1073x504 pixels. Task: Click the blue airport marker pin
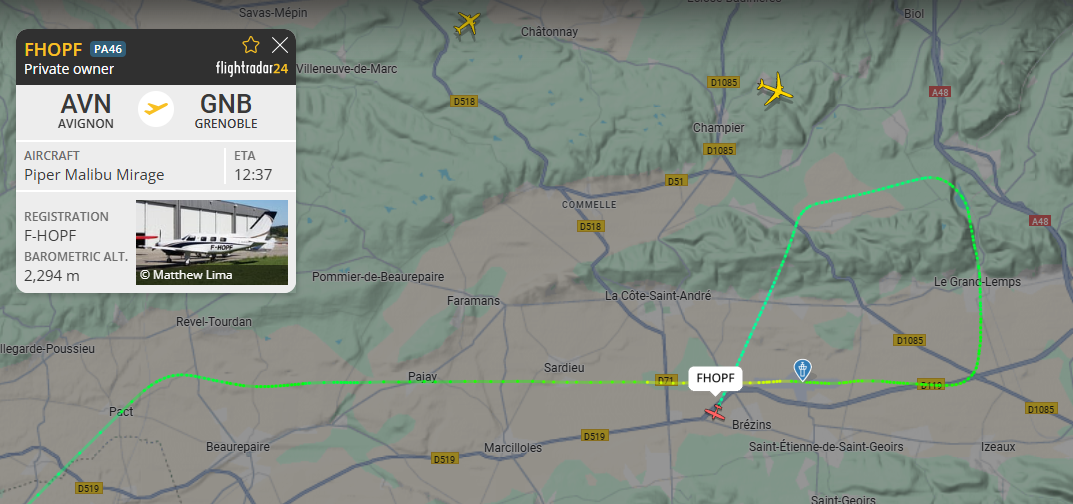pos(802,370)
